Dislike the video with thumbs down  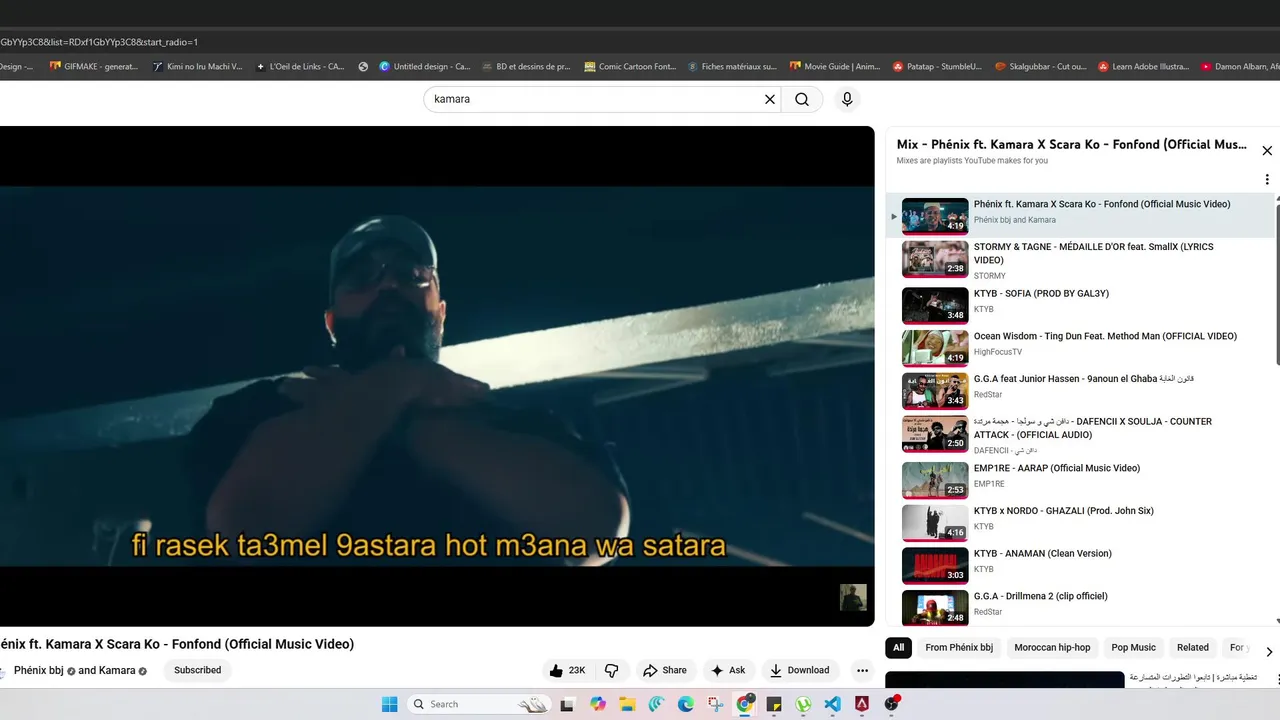pos(612,670)
